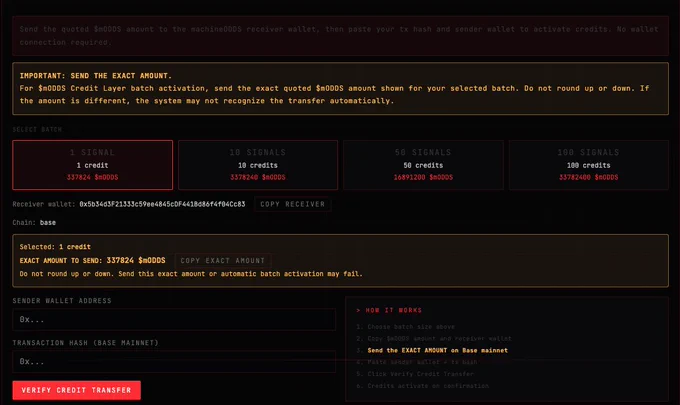Click the 16891200 $mODDS price
Image resolution: width=680 pixels, height=405 pixels.
coord(423,177)
